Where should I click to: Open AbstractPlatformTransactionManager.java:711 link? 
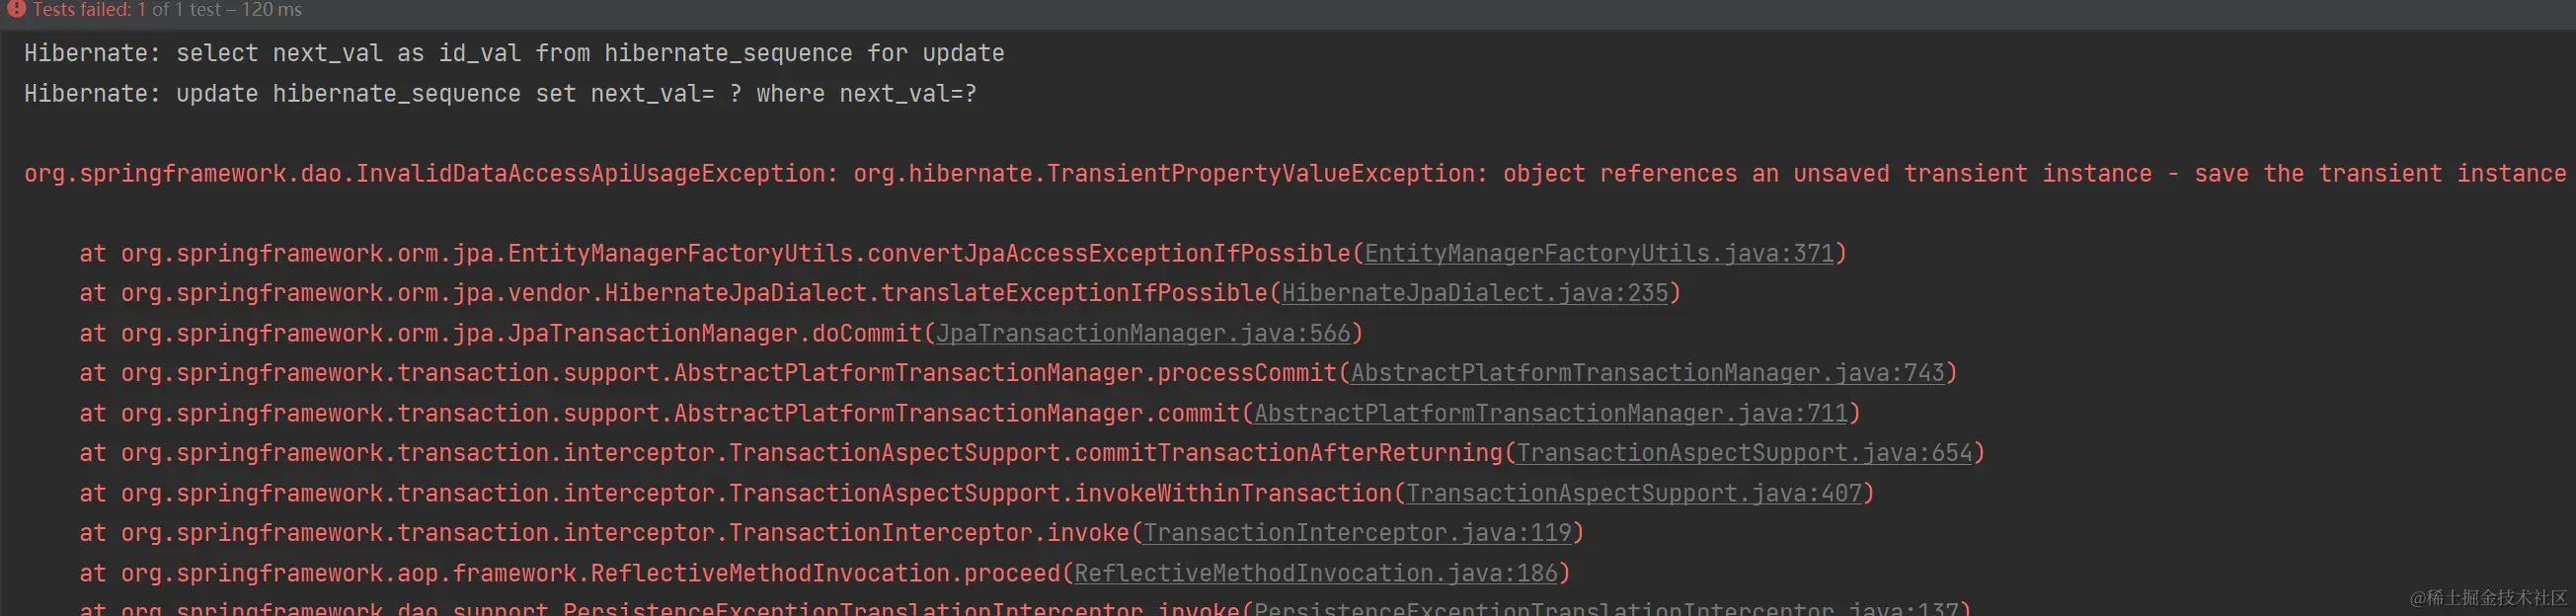click(x=1551, y=414)
